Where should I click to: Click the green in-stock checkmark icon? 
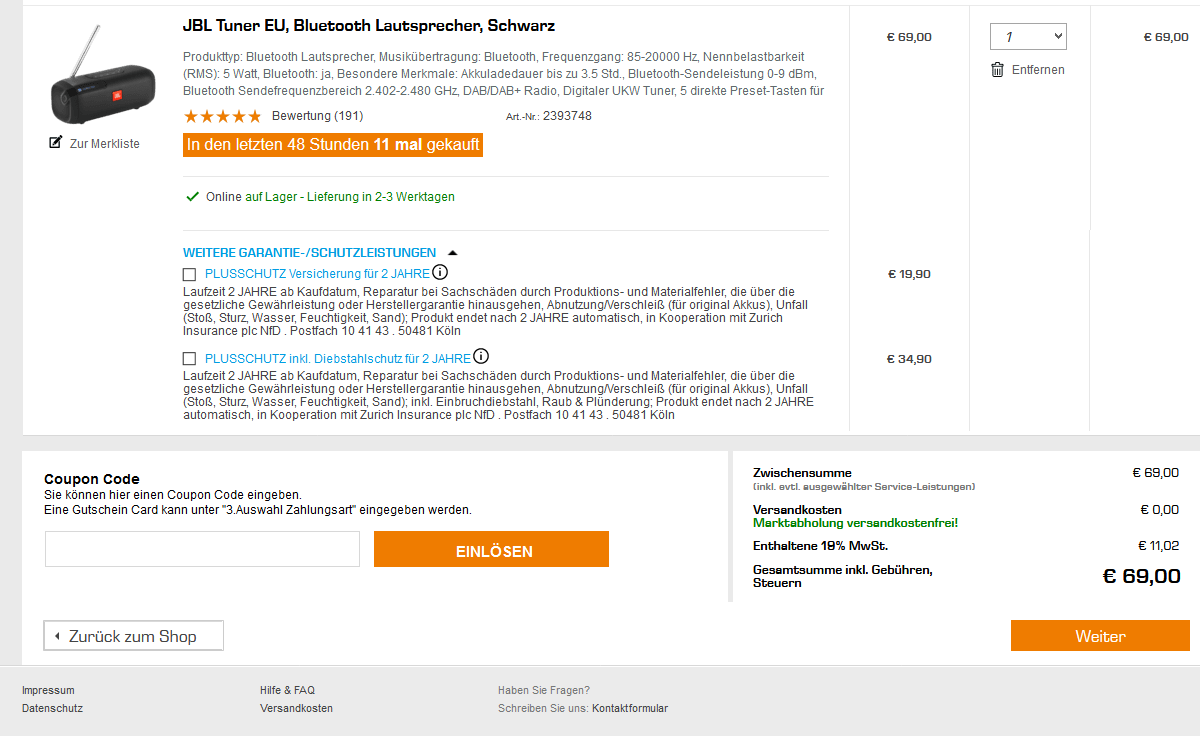(192, 197)
